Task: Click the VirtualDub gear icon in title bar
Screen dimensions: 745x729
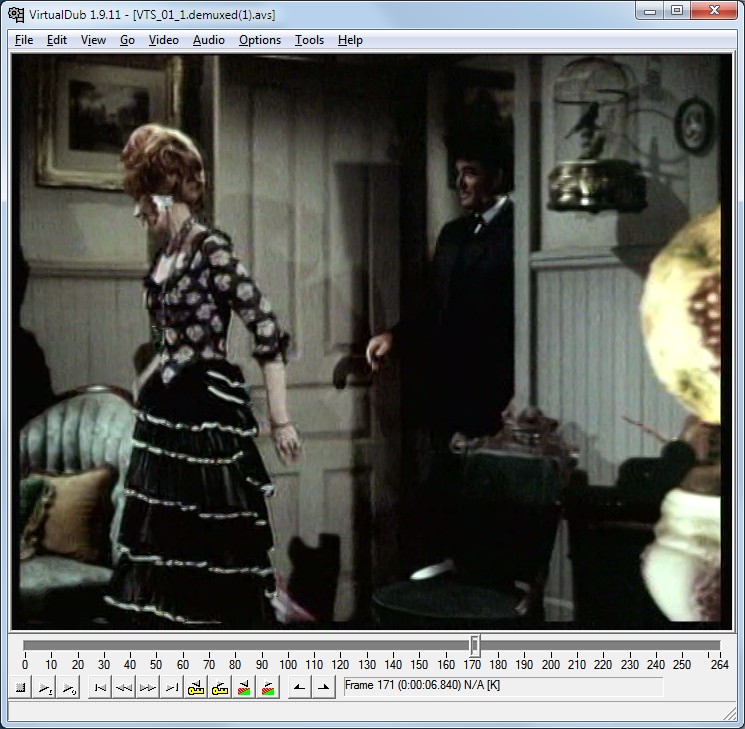Action: tap(16, 14)
